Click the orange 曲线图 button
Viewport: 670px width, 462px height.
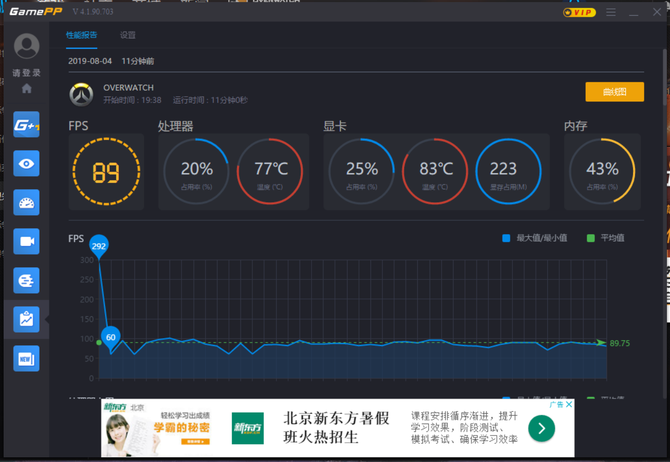point(614,92)
